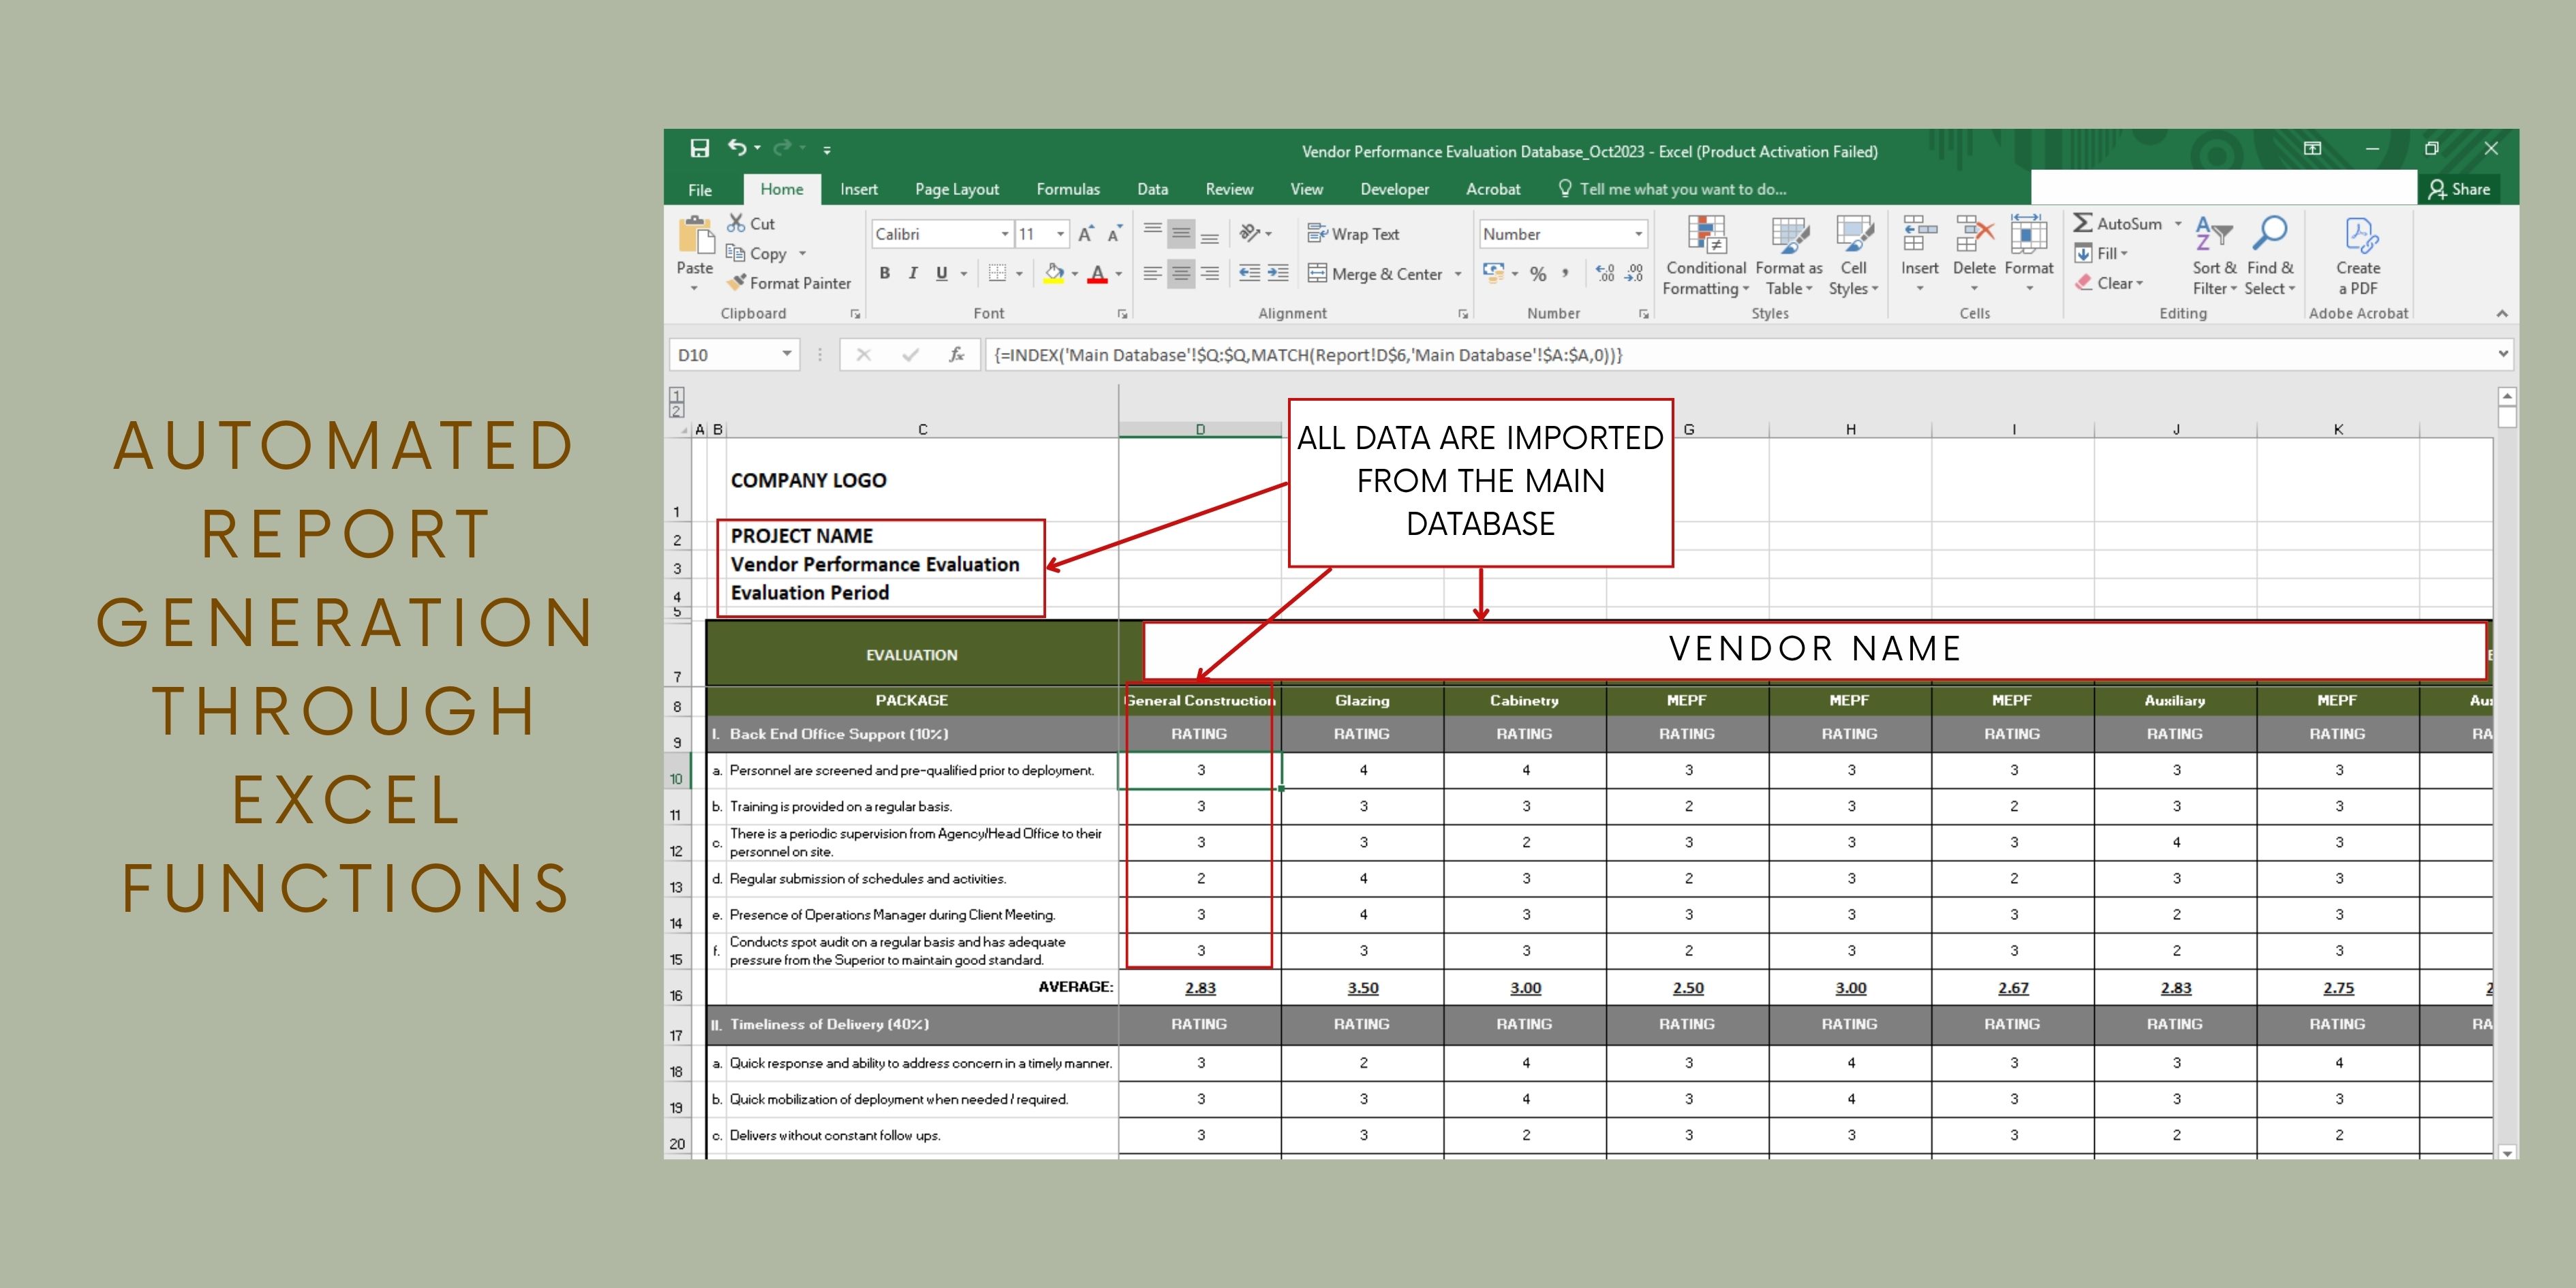Open Find & Select tools
The height and width of the screenshot is (1288, 2576).
pos(2269,256)
